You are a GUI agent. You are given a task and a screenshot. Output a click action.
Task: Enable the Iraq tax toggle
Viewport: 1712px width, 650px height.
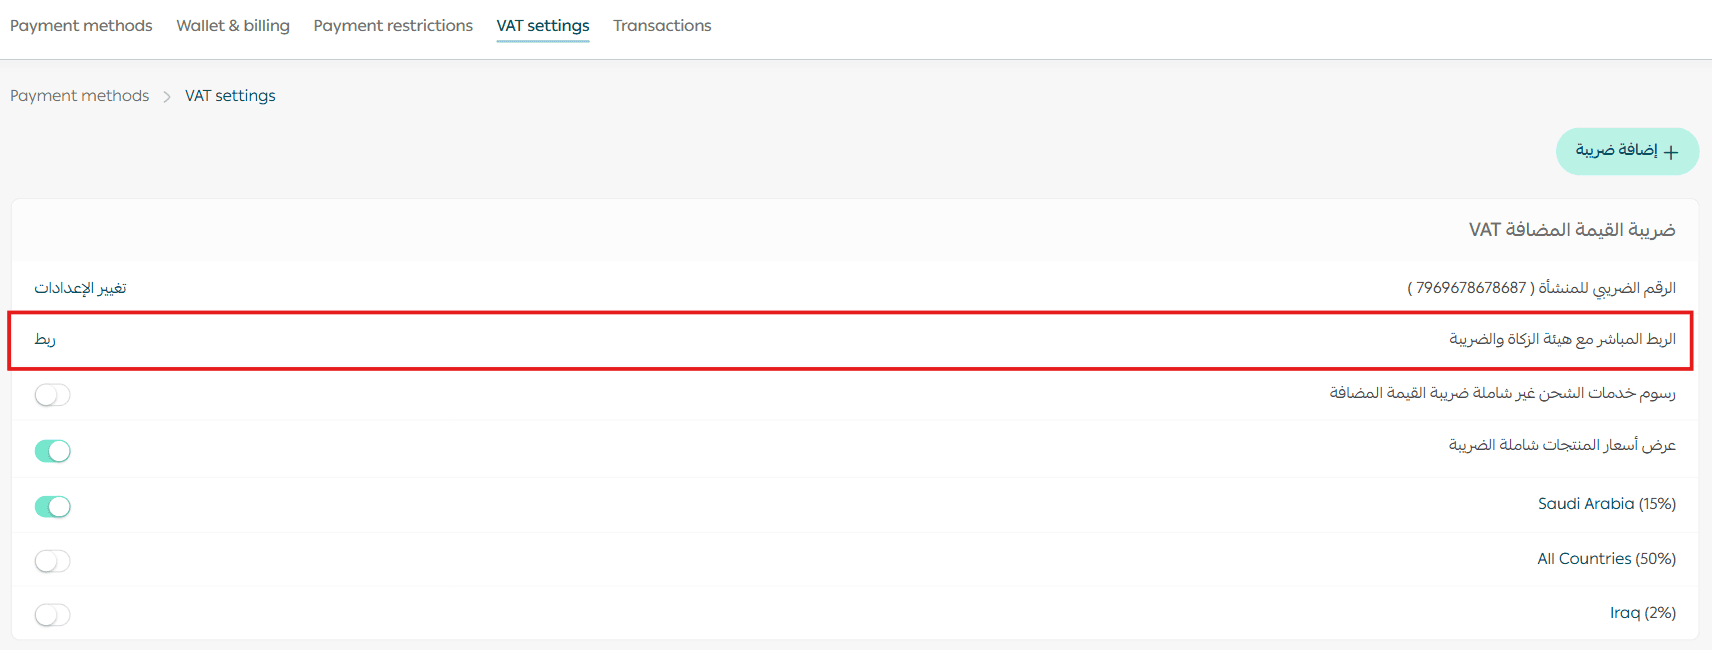pyautogui.click(x=52, y=615)
